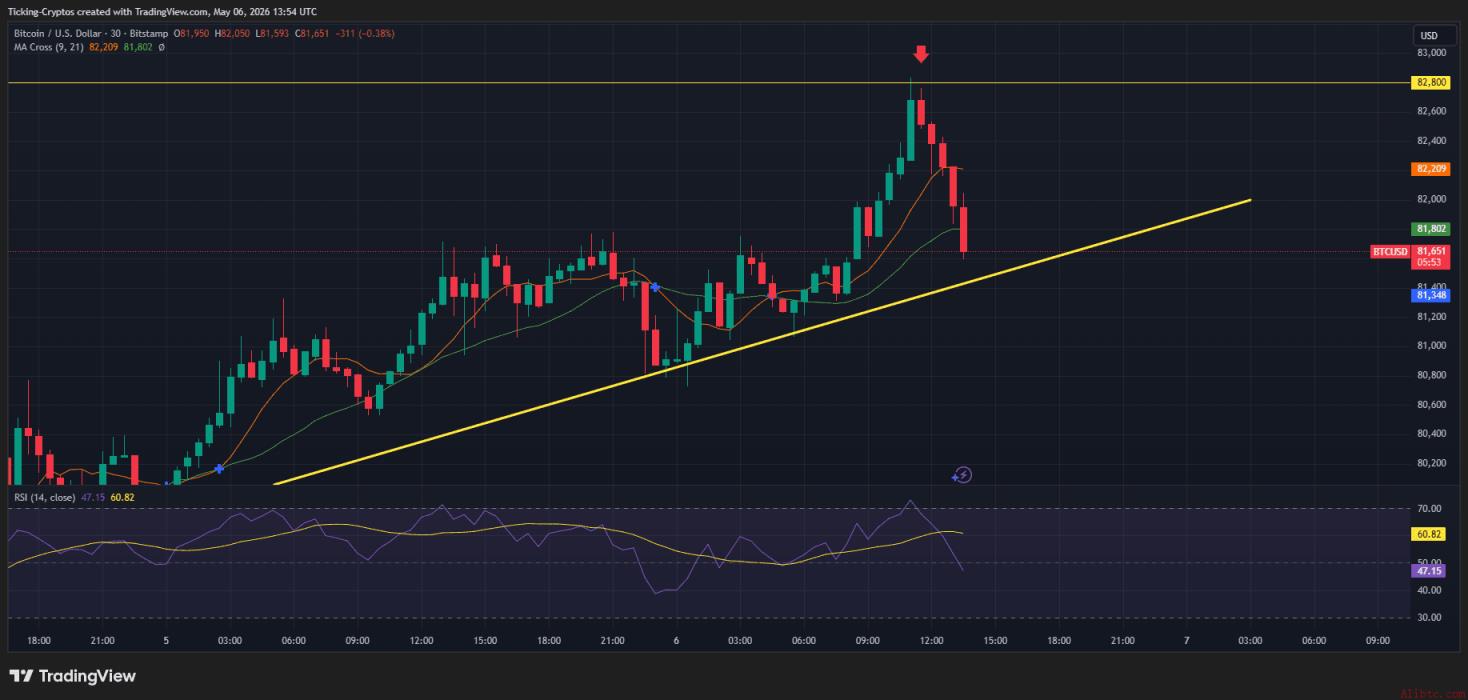Open the USD currency selector
Image resolution: width=1468 pixels, height=700 pixels.
point(1427,36)
